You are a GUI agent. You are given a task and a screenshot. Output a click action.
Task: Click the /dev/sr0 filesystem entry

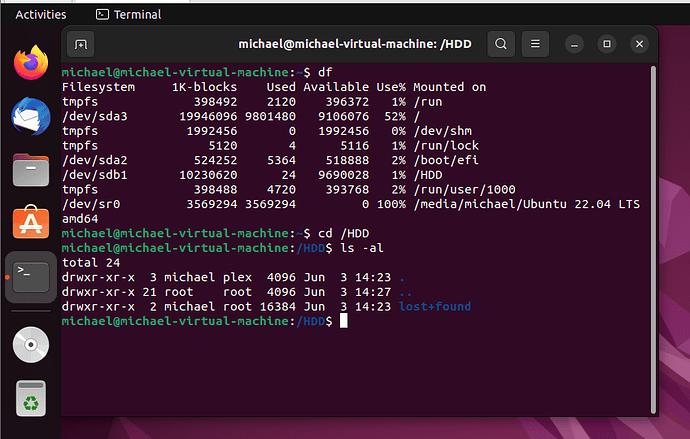click(91, 205)
